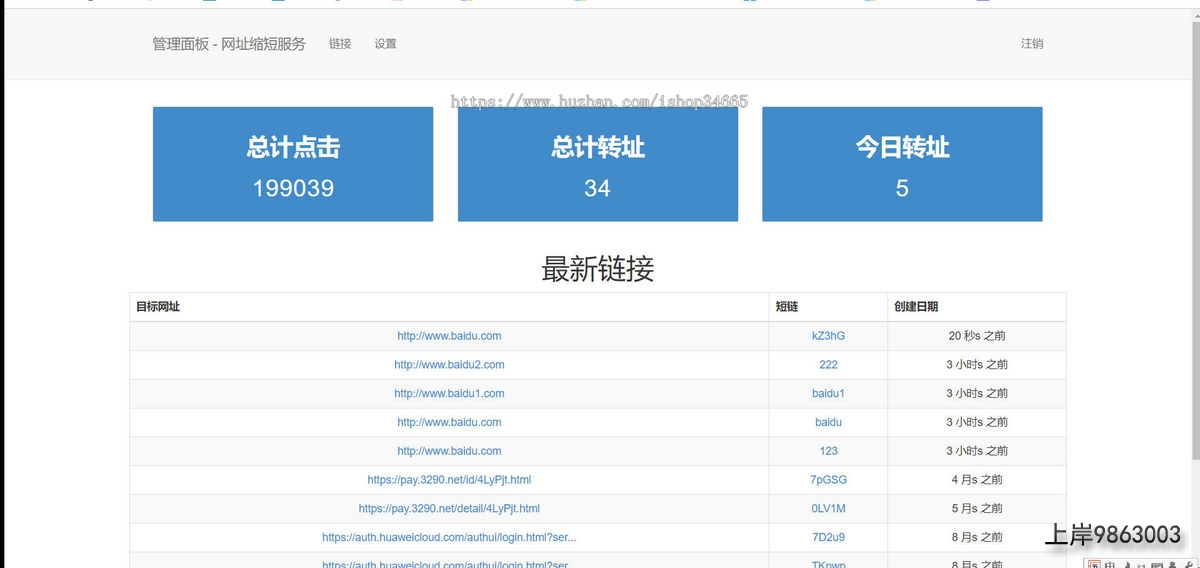Click the 目标网址 column header

158,307
